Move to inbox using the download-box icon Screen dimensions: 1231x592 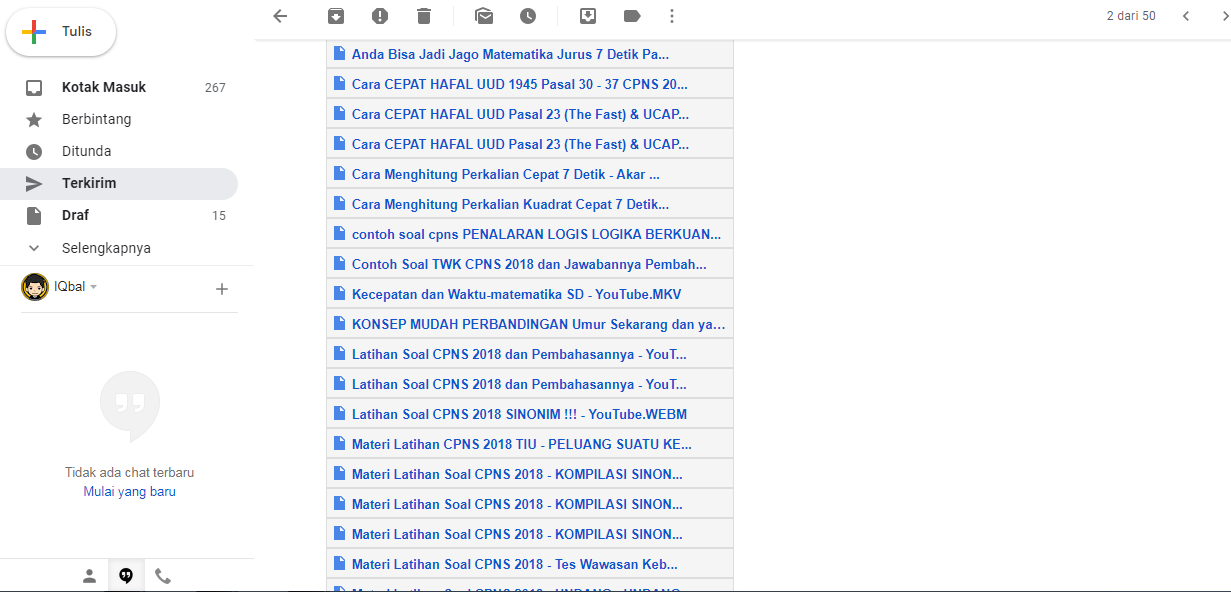click(x=588, y=16)
